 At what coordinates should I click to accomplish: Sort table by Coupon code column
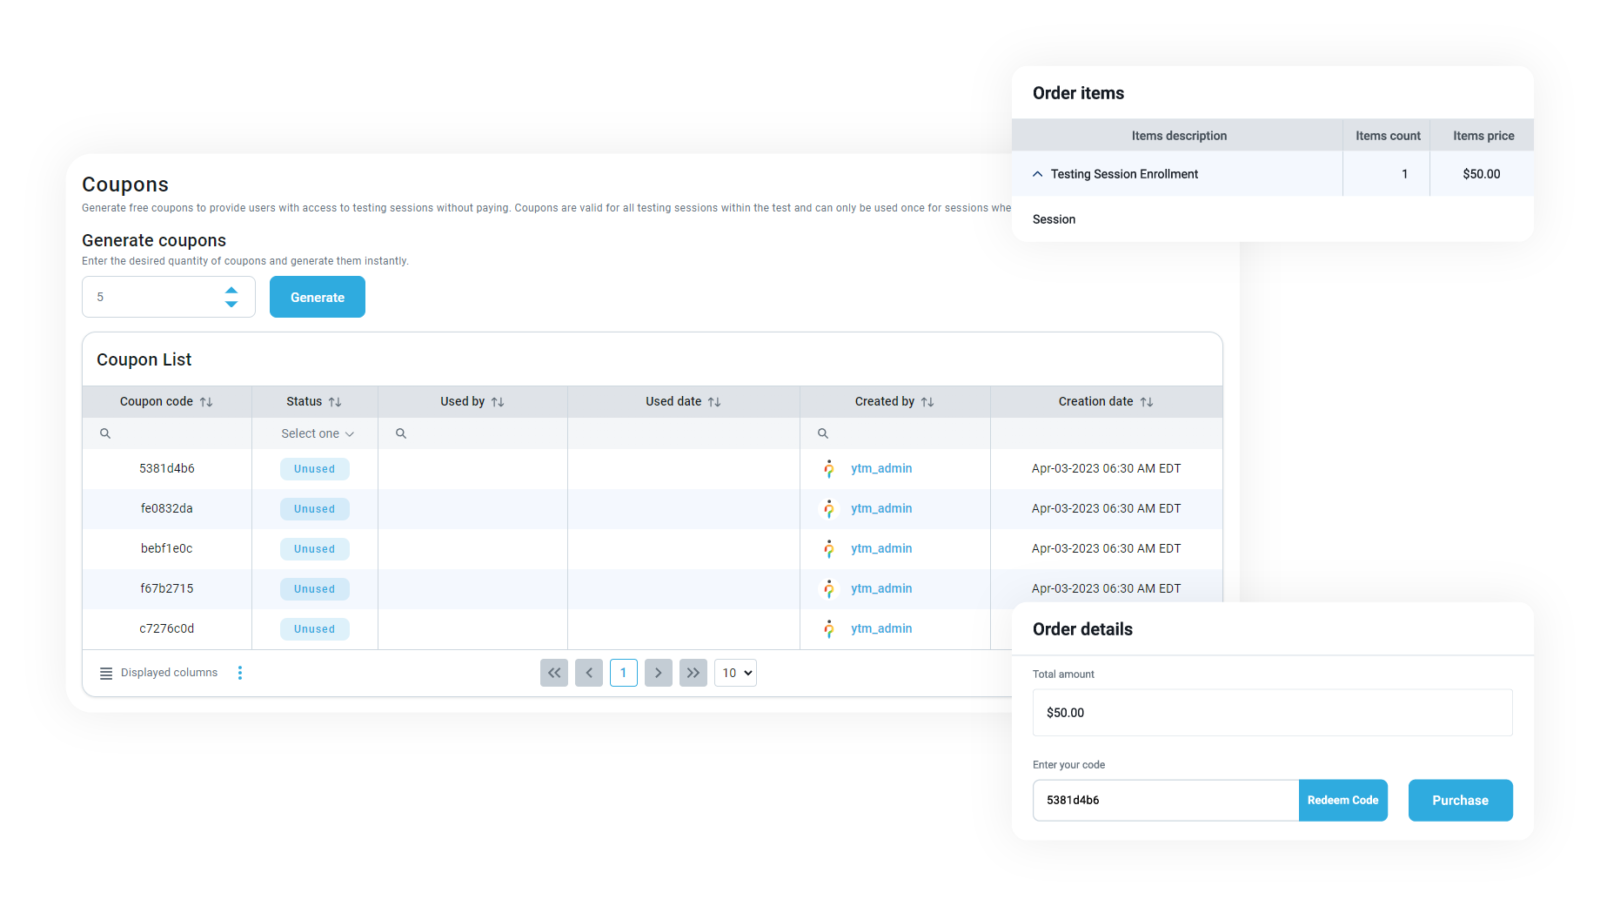(x=206, y=402)
